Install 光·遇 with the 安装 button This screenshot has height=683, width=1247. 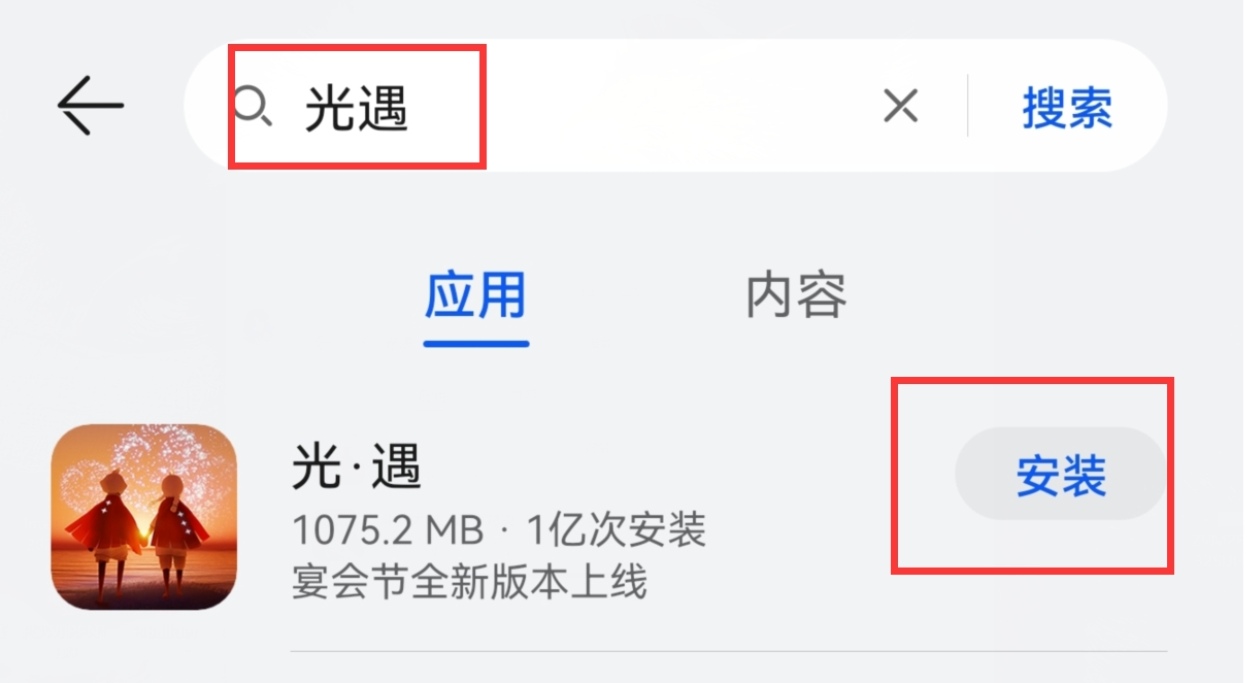(x=1061, y=474)
